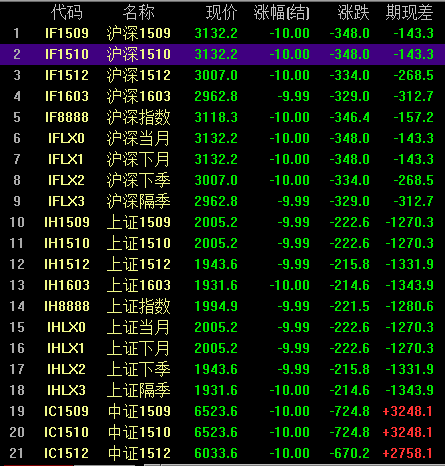This screenshot has width=445, height=466.
Task: Select the IH1509 上证1509 row
Action: pos(222,222)
